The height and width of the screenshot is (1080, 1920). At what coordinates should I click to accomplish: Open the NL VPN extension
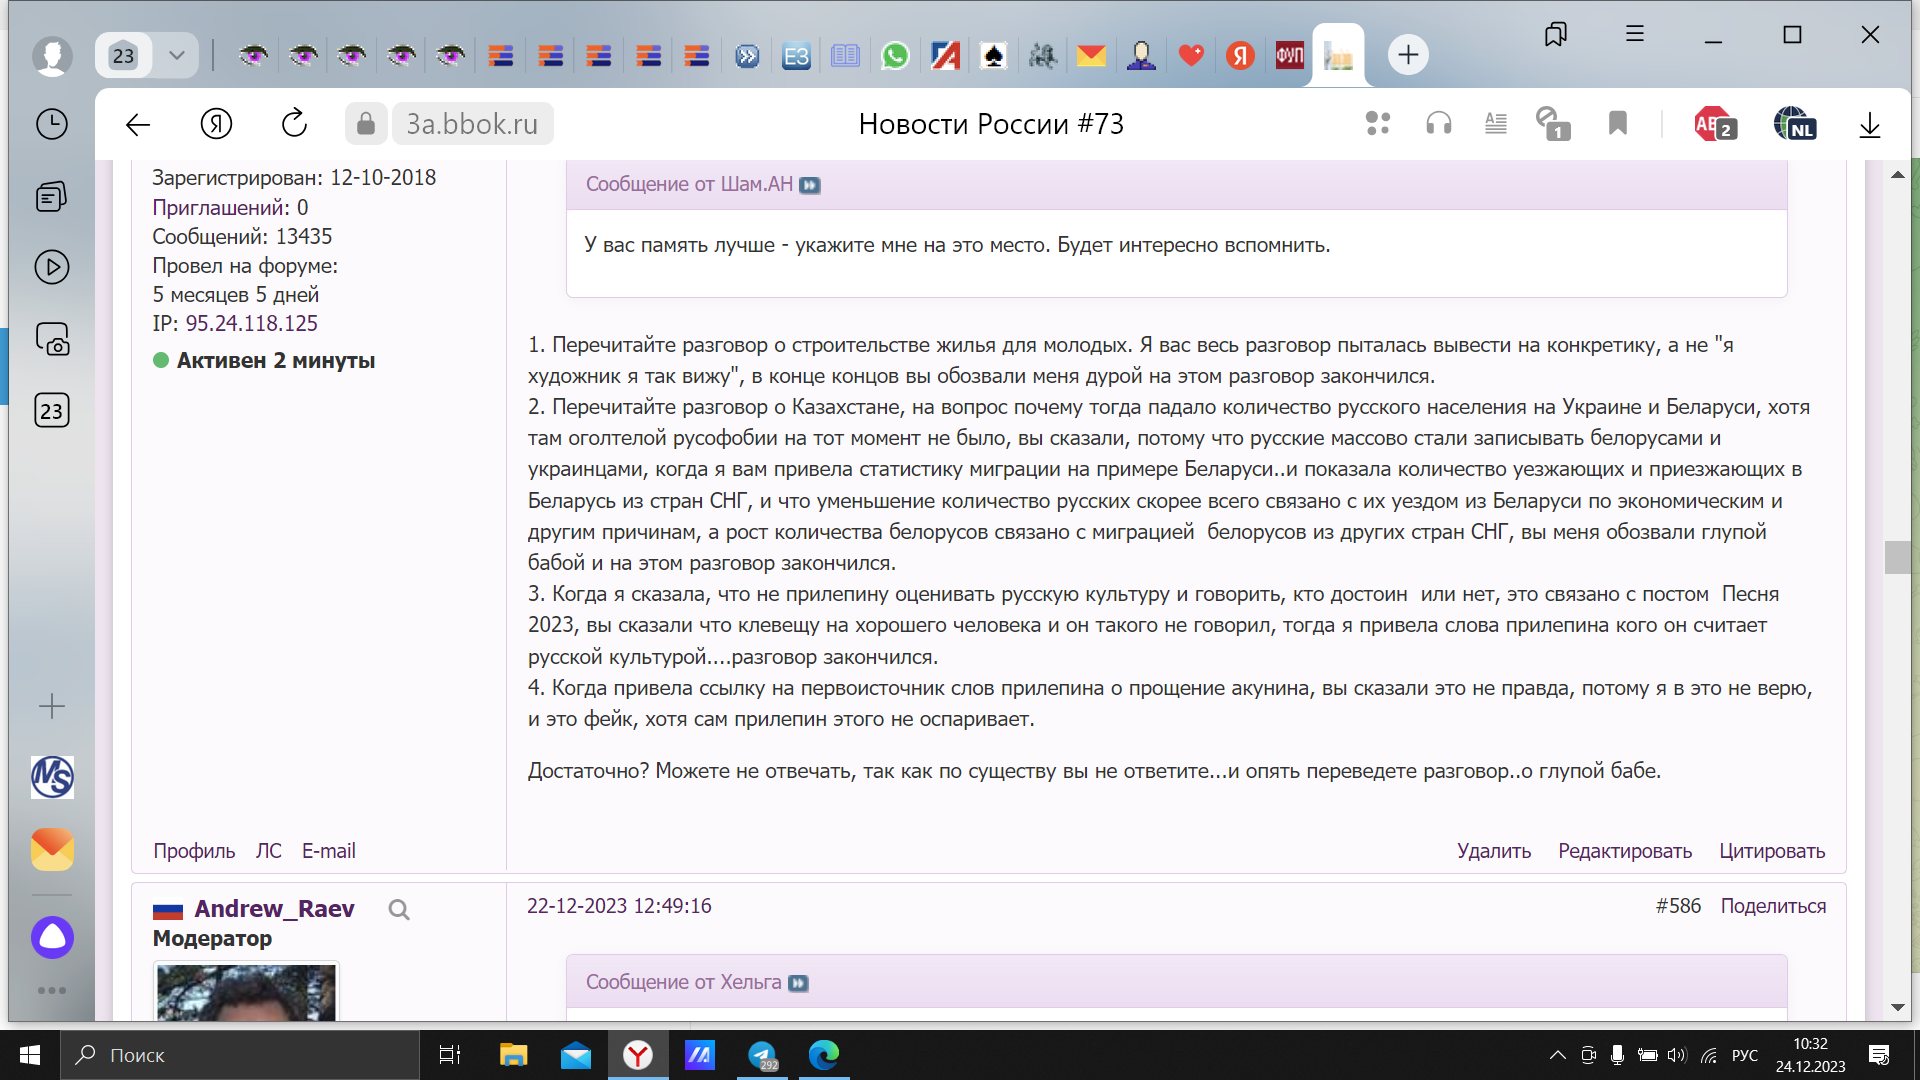click(x=1794, y=124)
